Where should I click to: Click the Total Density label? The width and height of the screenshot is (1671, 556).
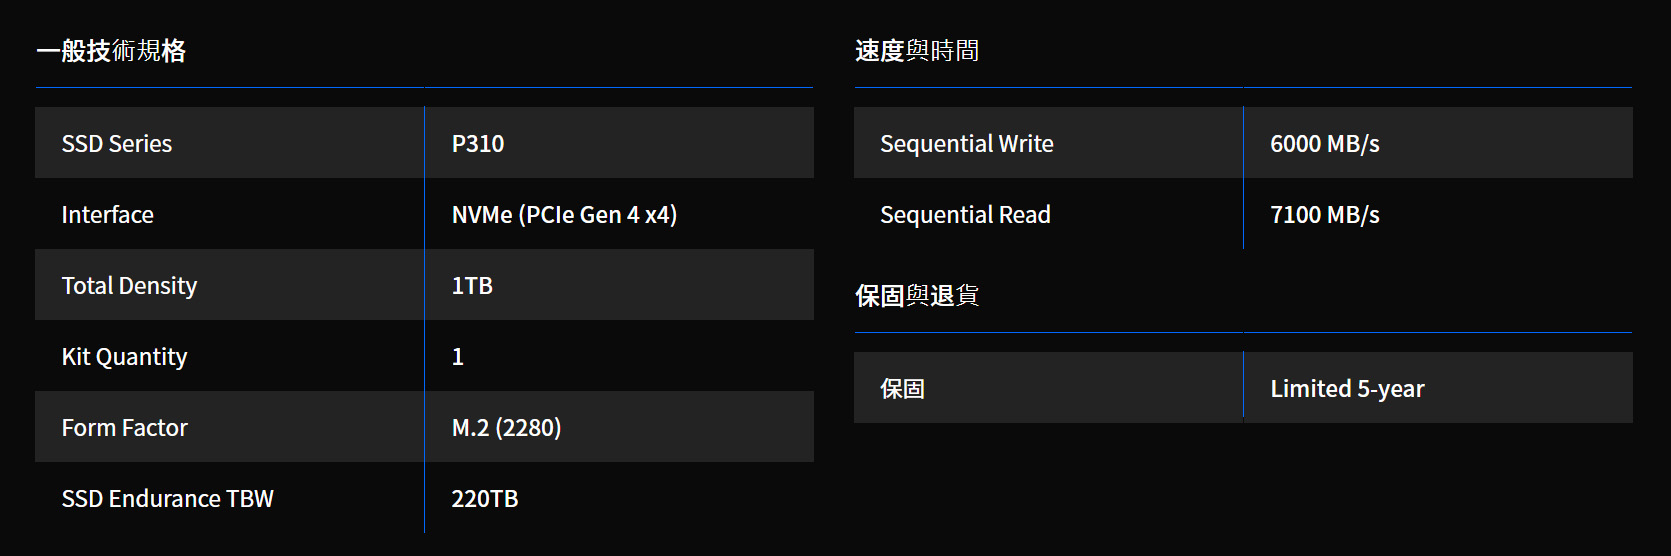[x=129, y=286]
